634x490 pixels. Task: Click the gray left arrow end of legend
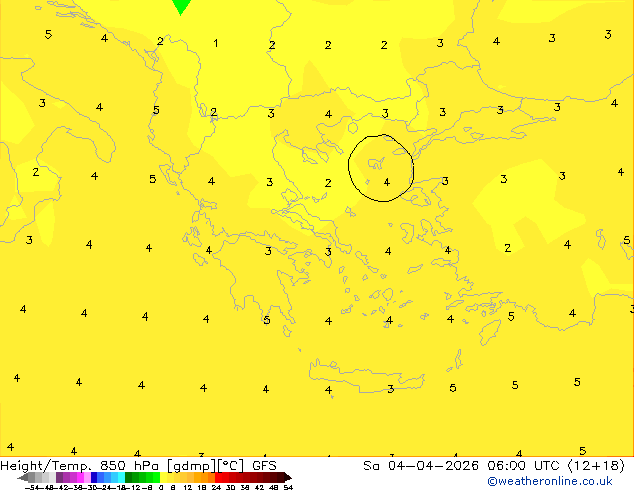coord(23,478)
